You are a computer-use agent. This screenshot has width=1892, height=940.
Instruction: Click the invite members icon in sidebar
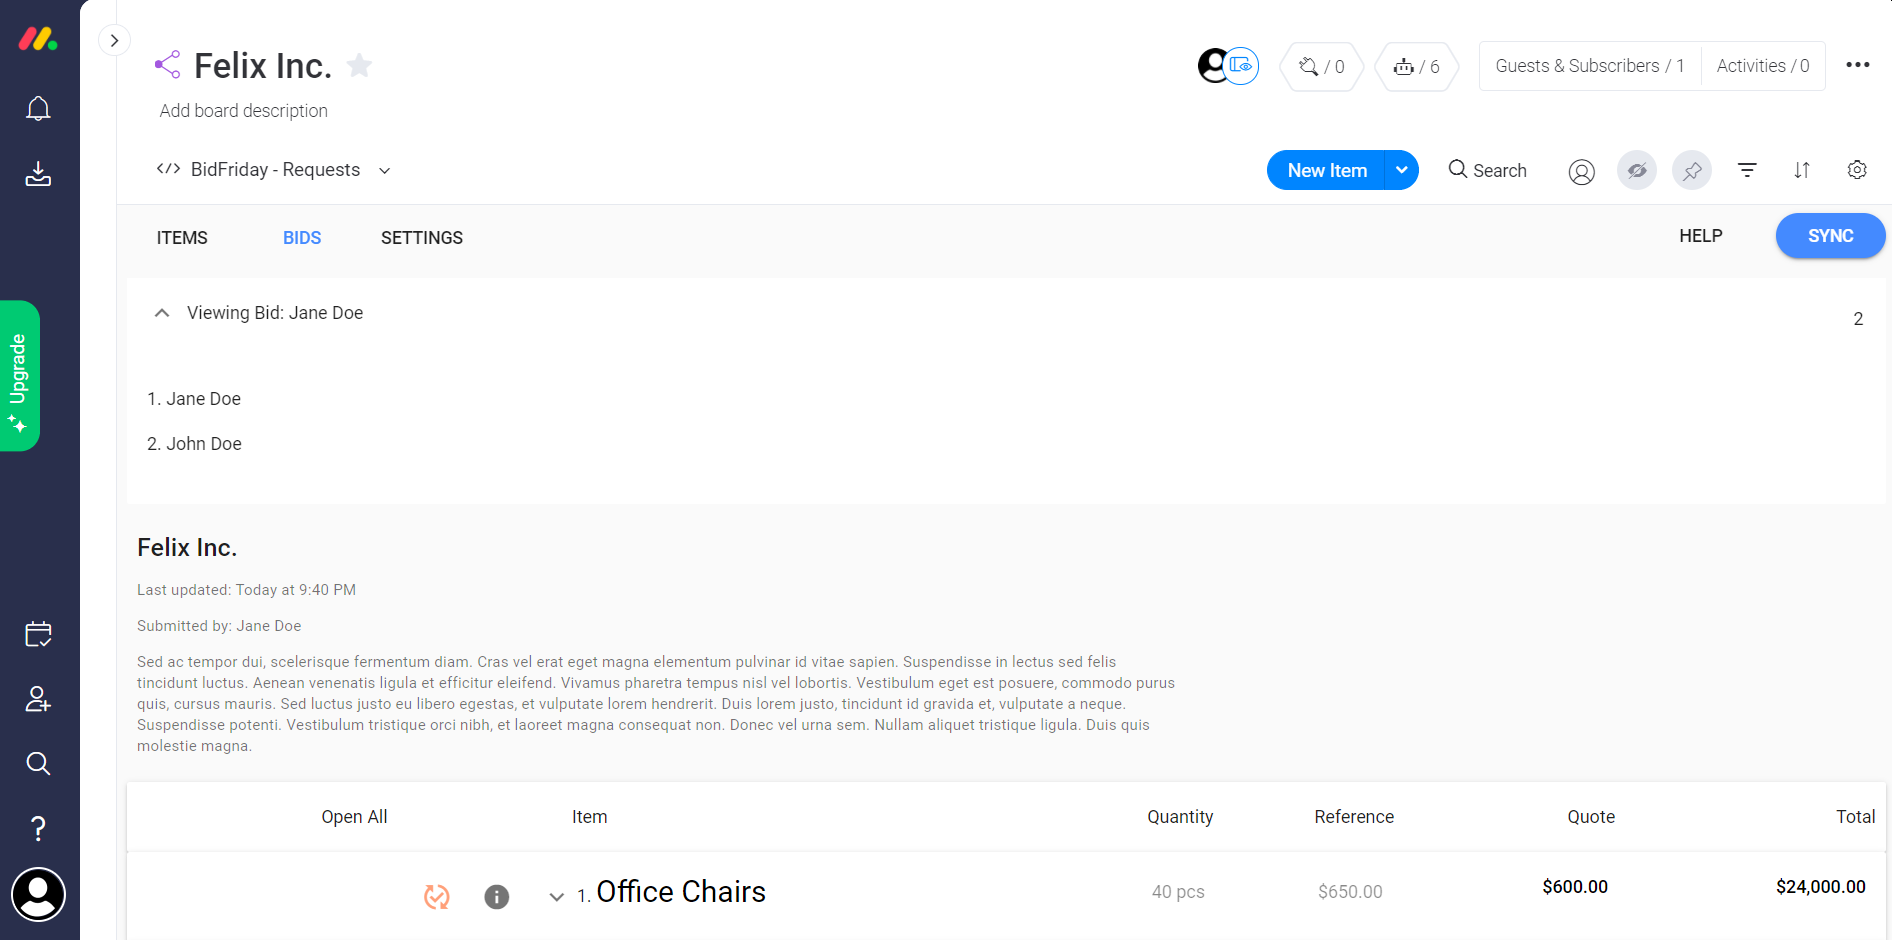click(x=38, y=699)
